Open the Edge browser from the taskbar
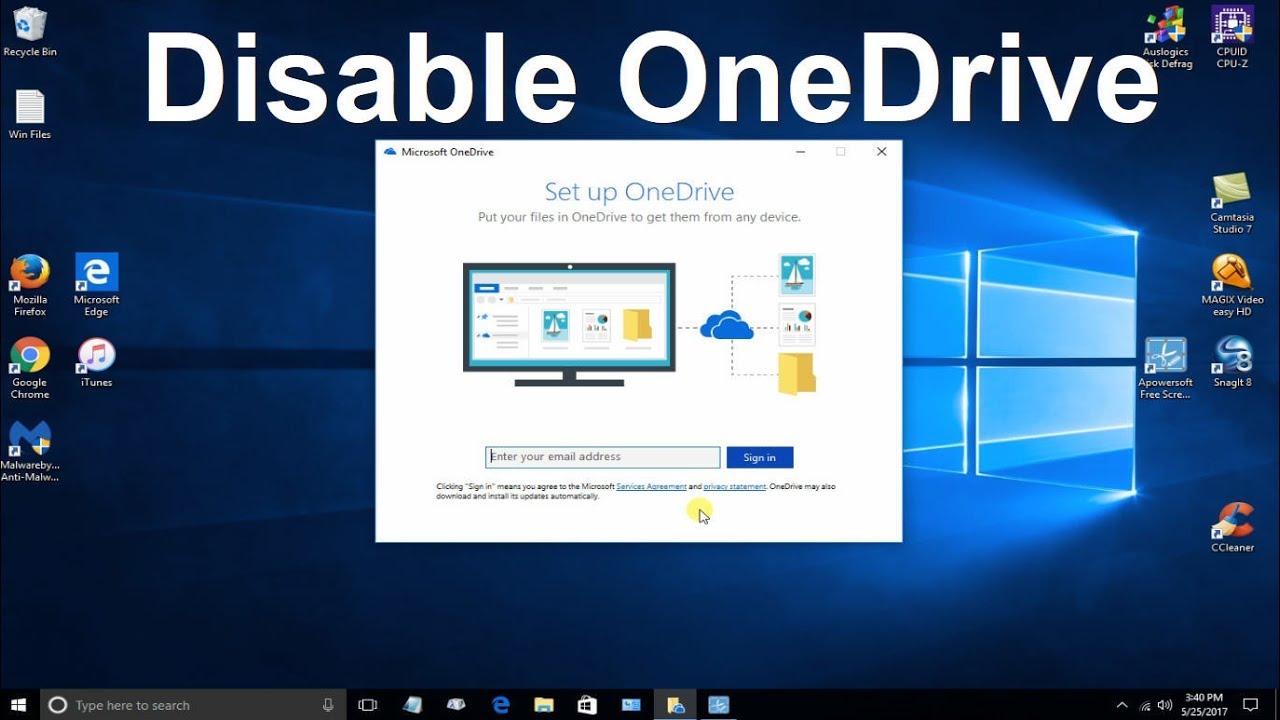Viewport: 1280px width, 720px height. (501, 705)
